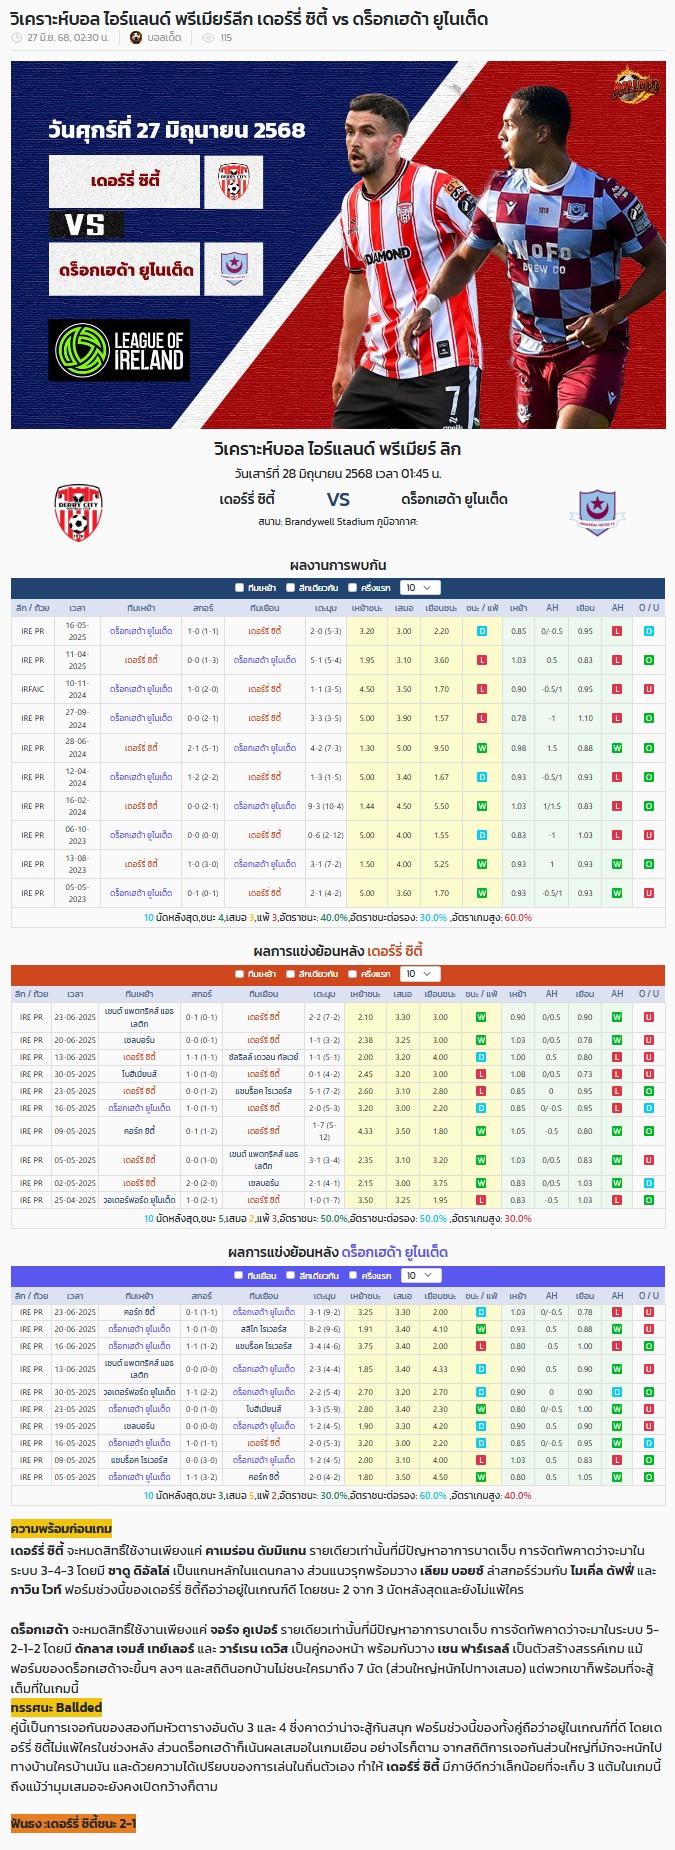Click odds 3.20 in the 16-05-2025 head-to-head row
The width and height of the screenshot is (675, 1850).
pyautogui.click(x=367, y=631)
